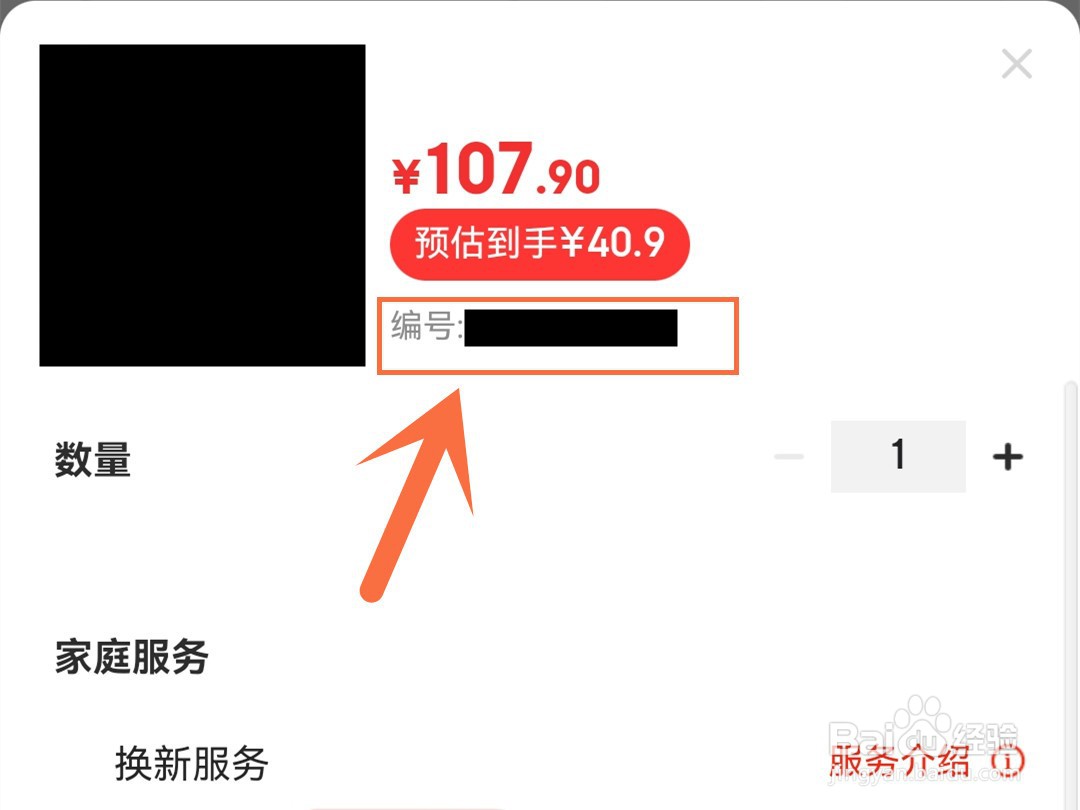Open the 服务介绍 link

pyautogui.click(x=900, y=761)
